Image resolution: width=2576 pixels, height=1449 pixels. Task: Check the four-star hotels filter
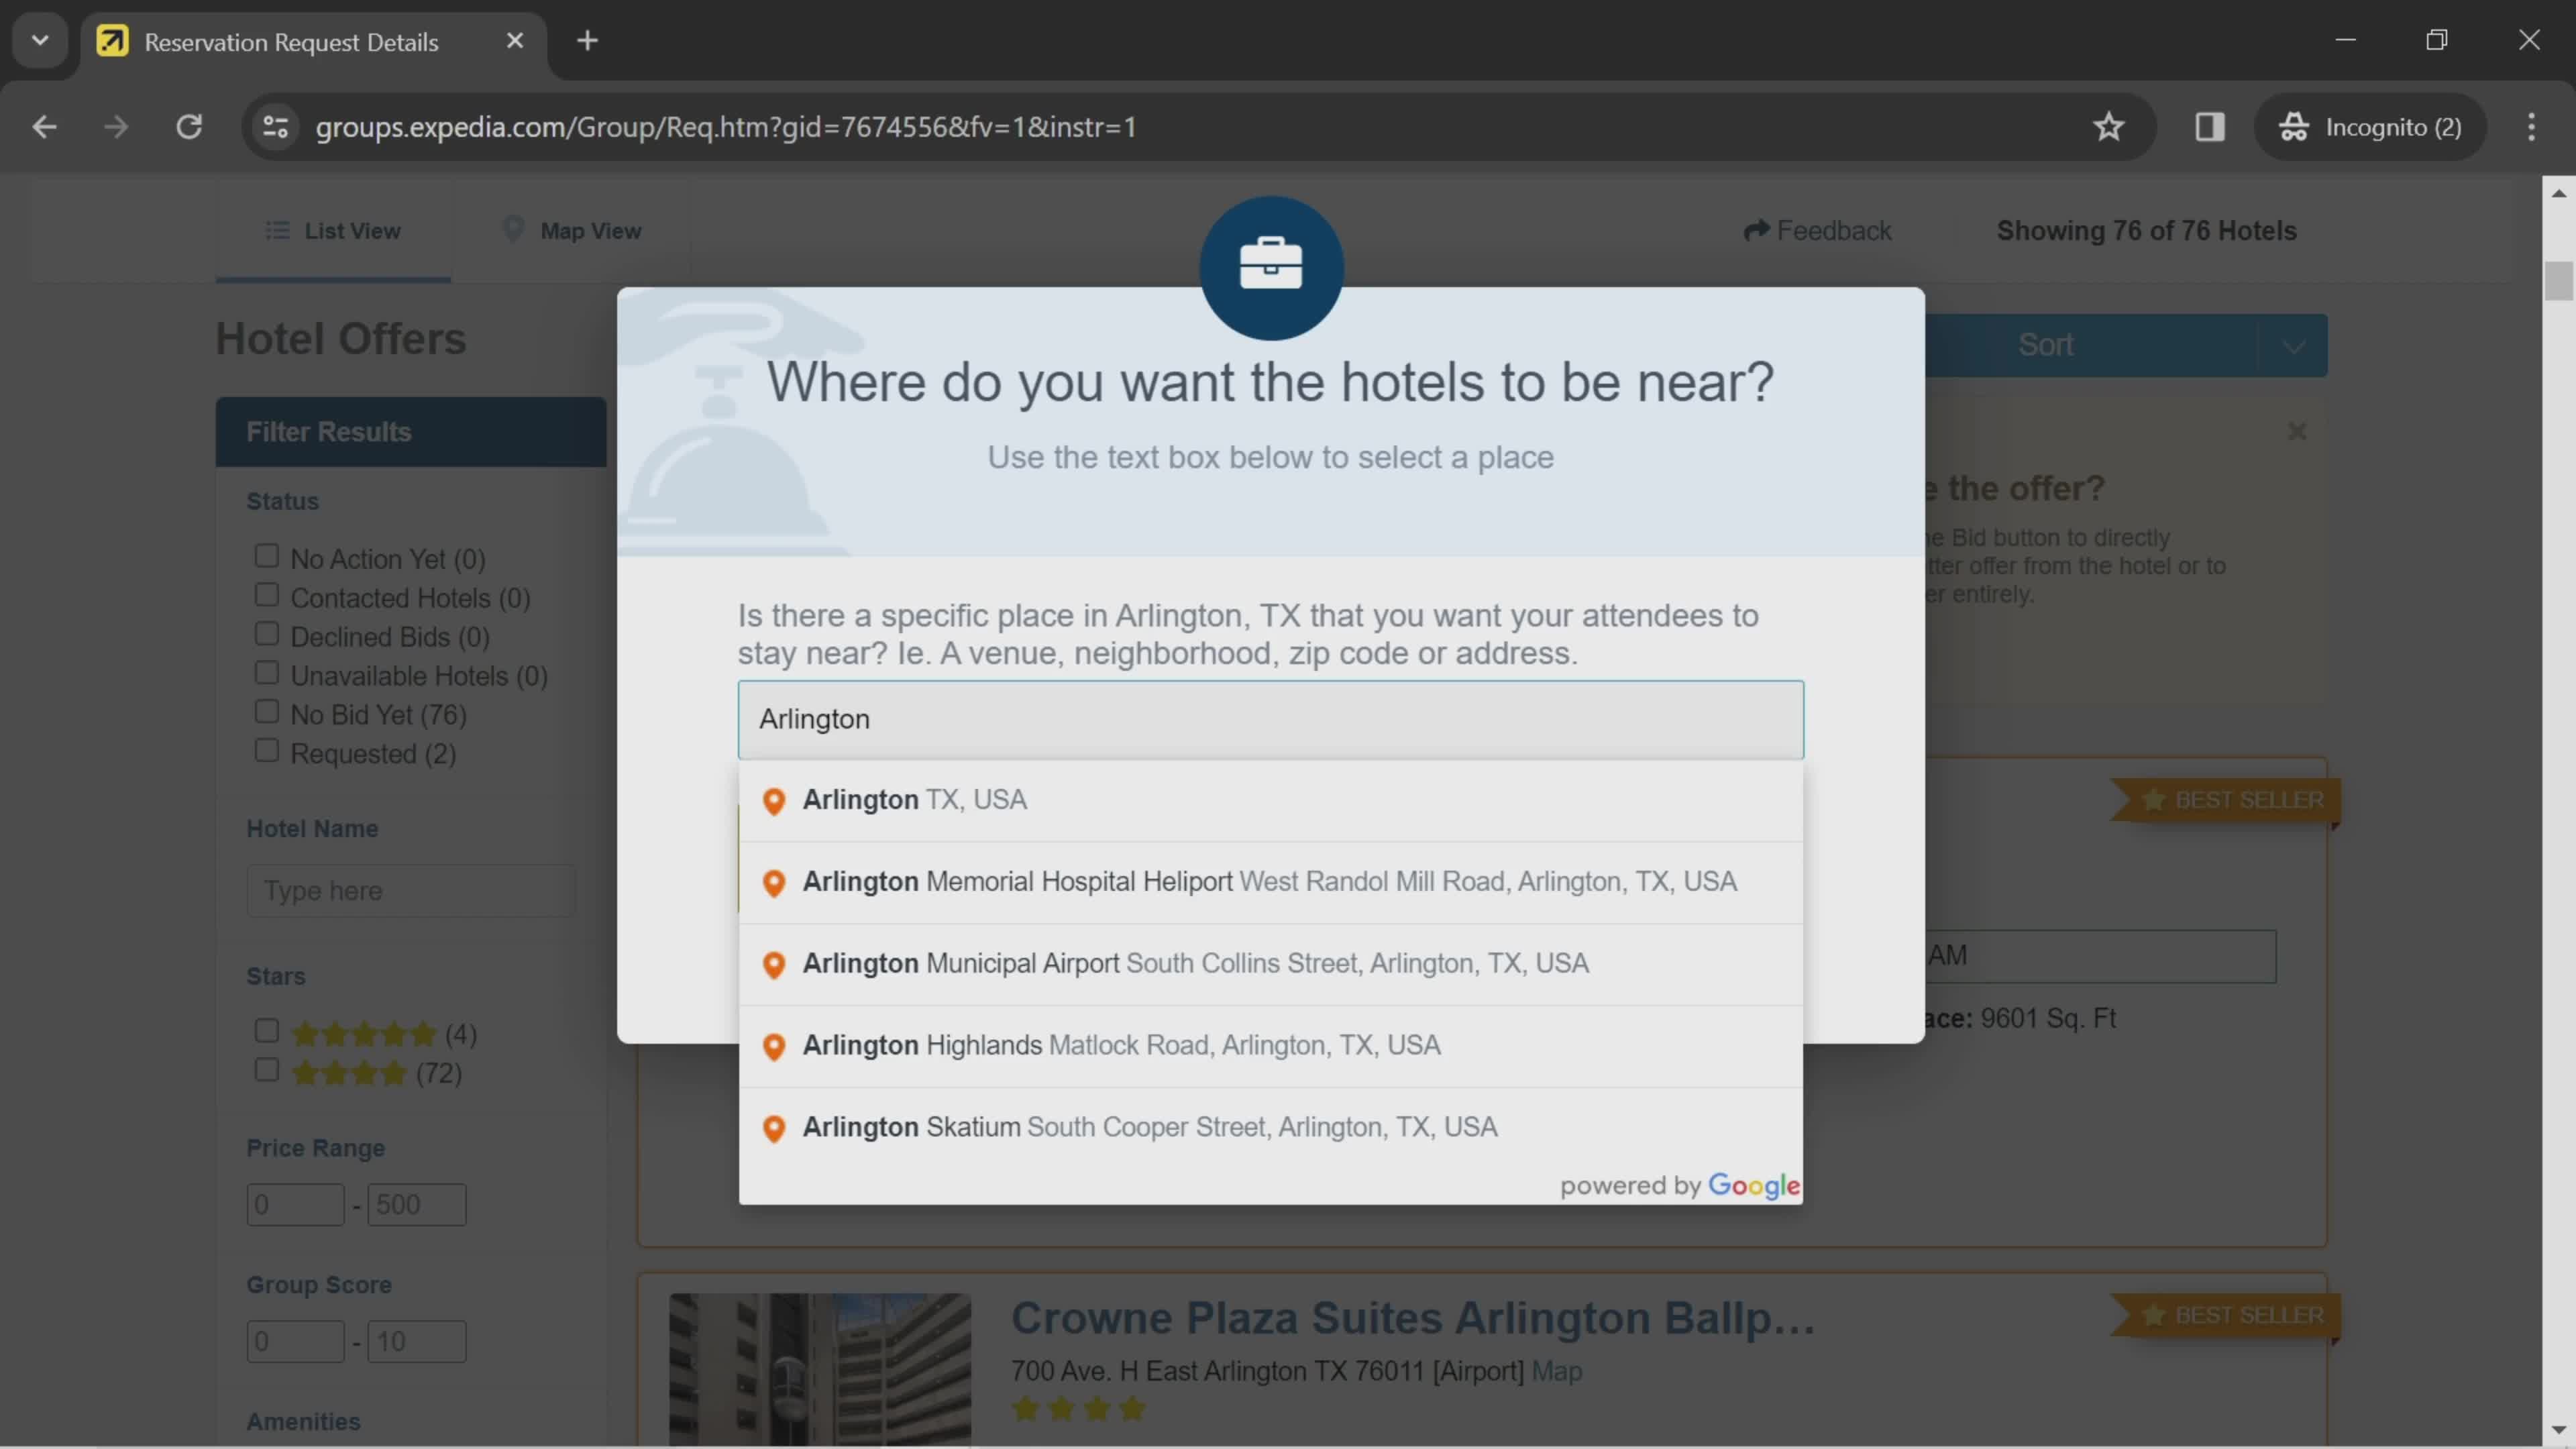(266, 1069)
